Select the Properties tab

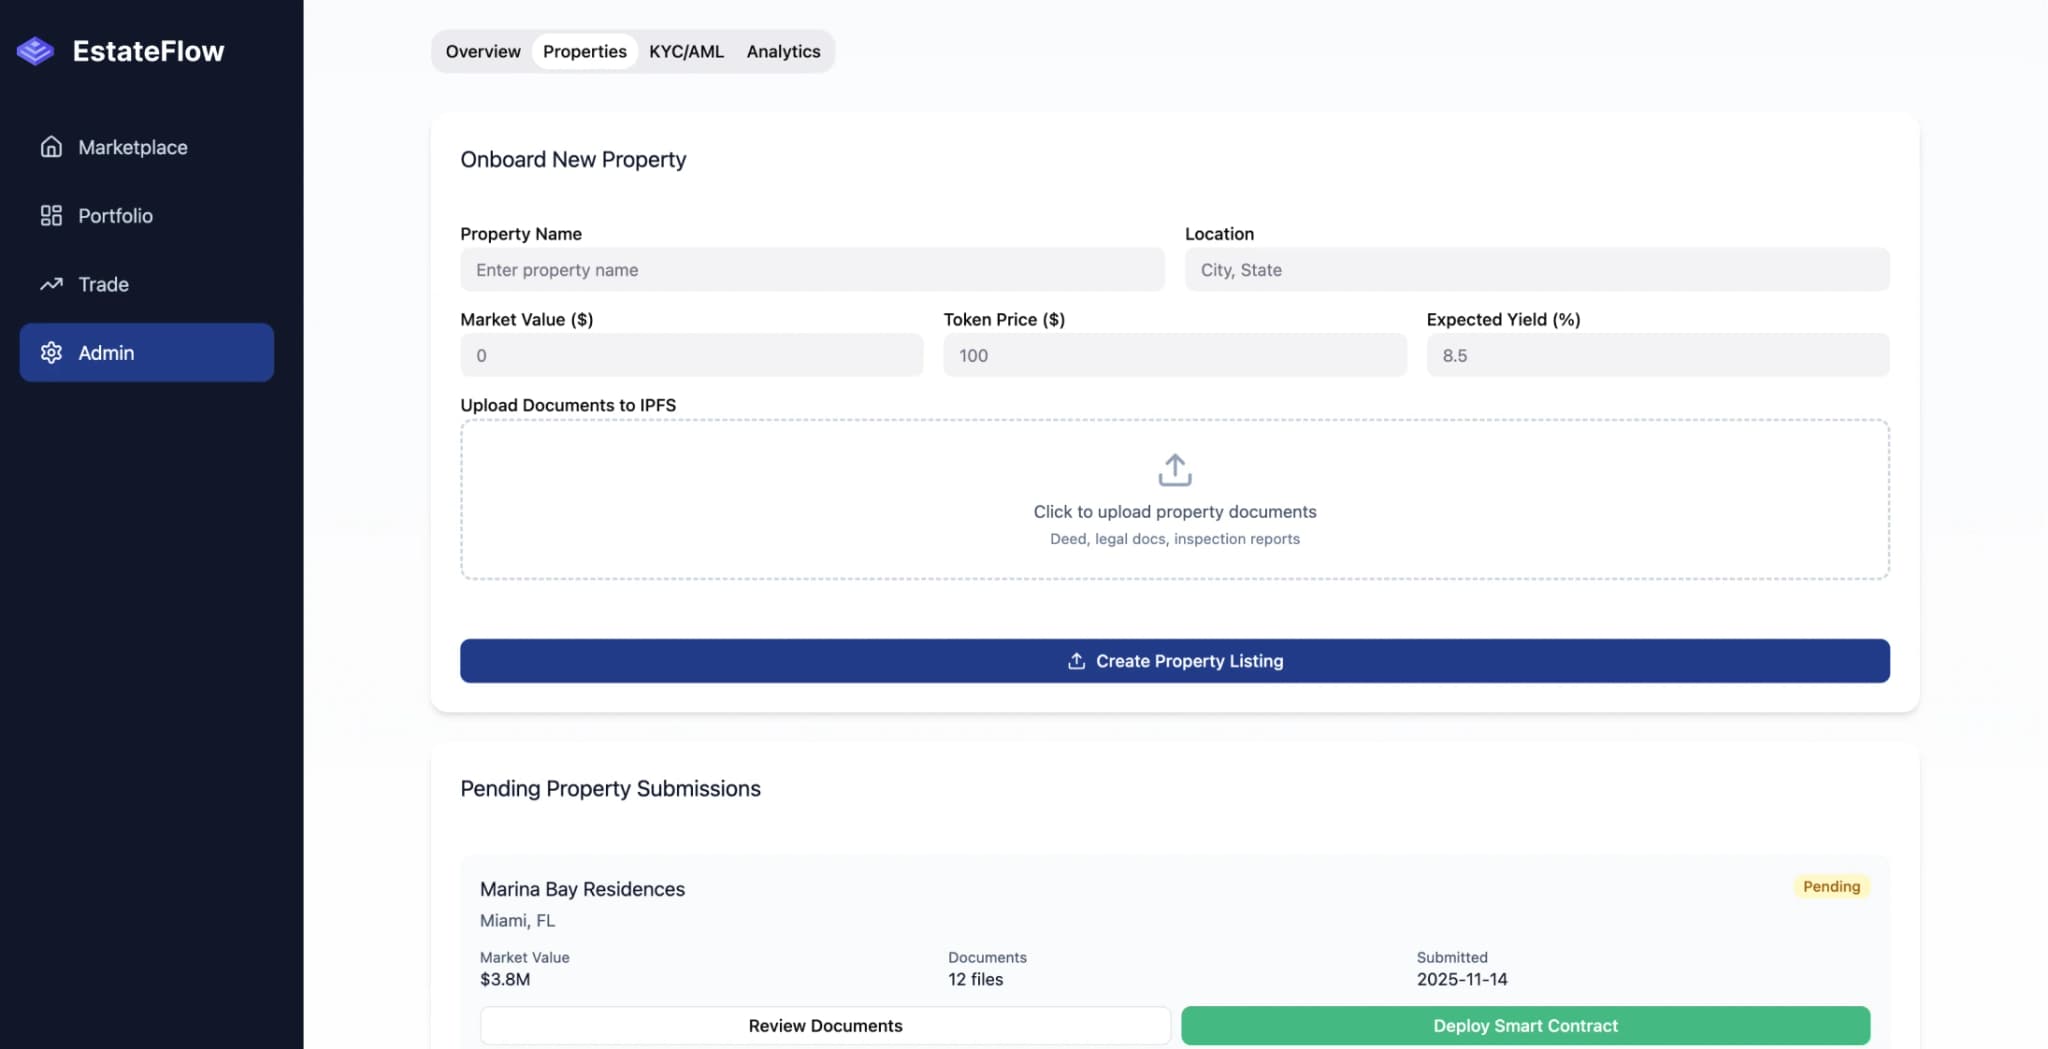coord(584,51)
